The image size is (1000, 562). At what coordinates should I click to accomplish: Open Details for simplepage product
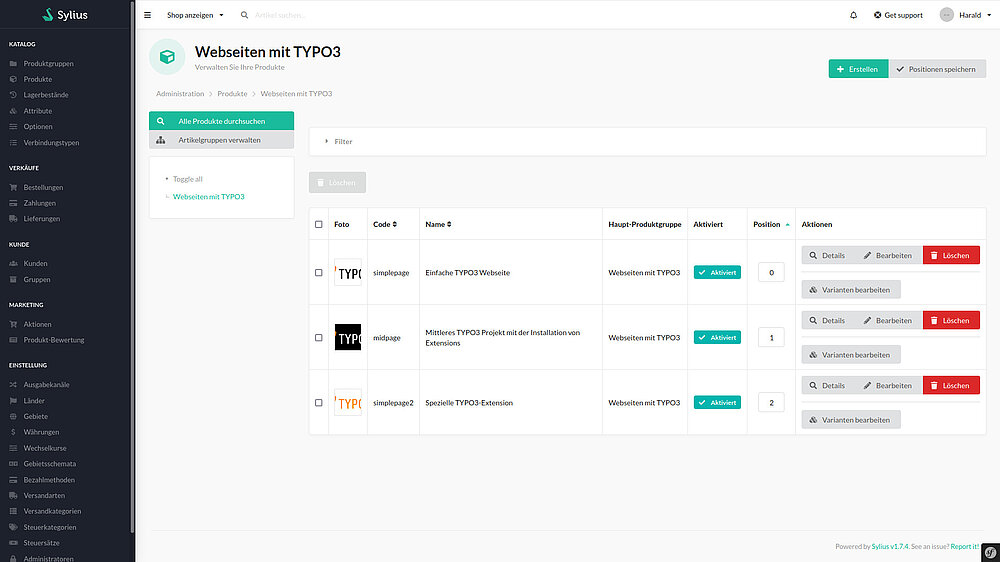827,255
